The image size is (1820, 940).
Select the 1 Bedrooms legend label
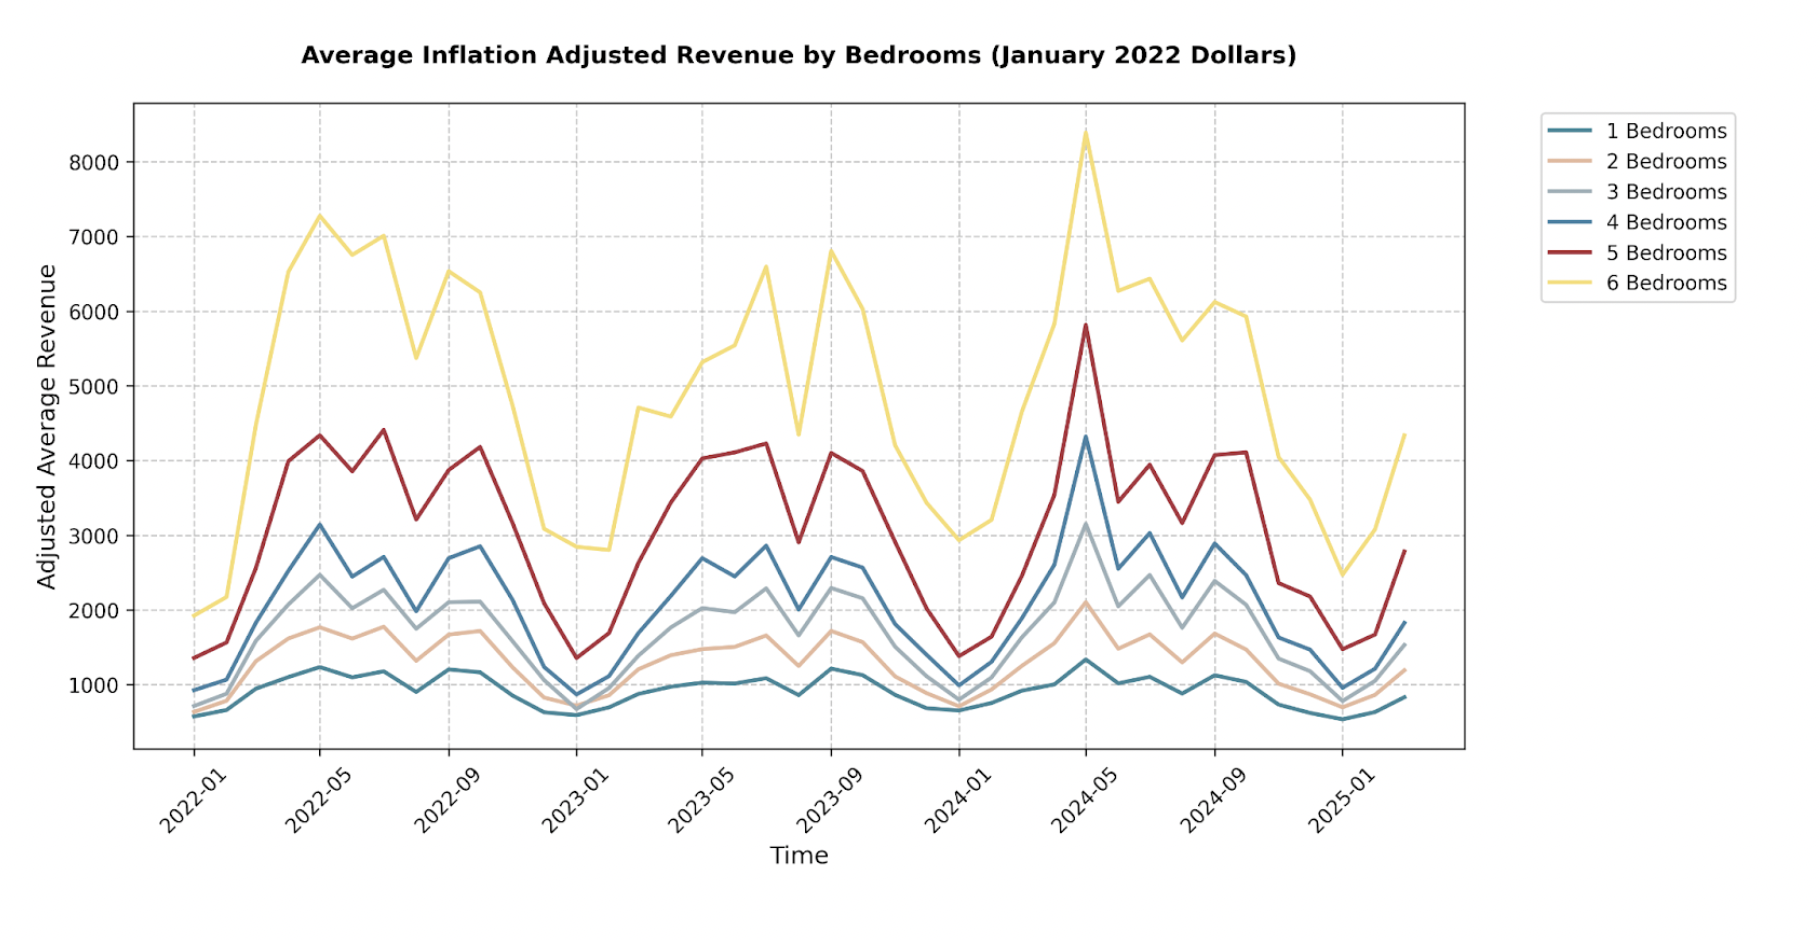click(x=1666, y=131)
